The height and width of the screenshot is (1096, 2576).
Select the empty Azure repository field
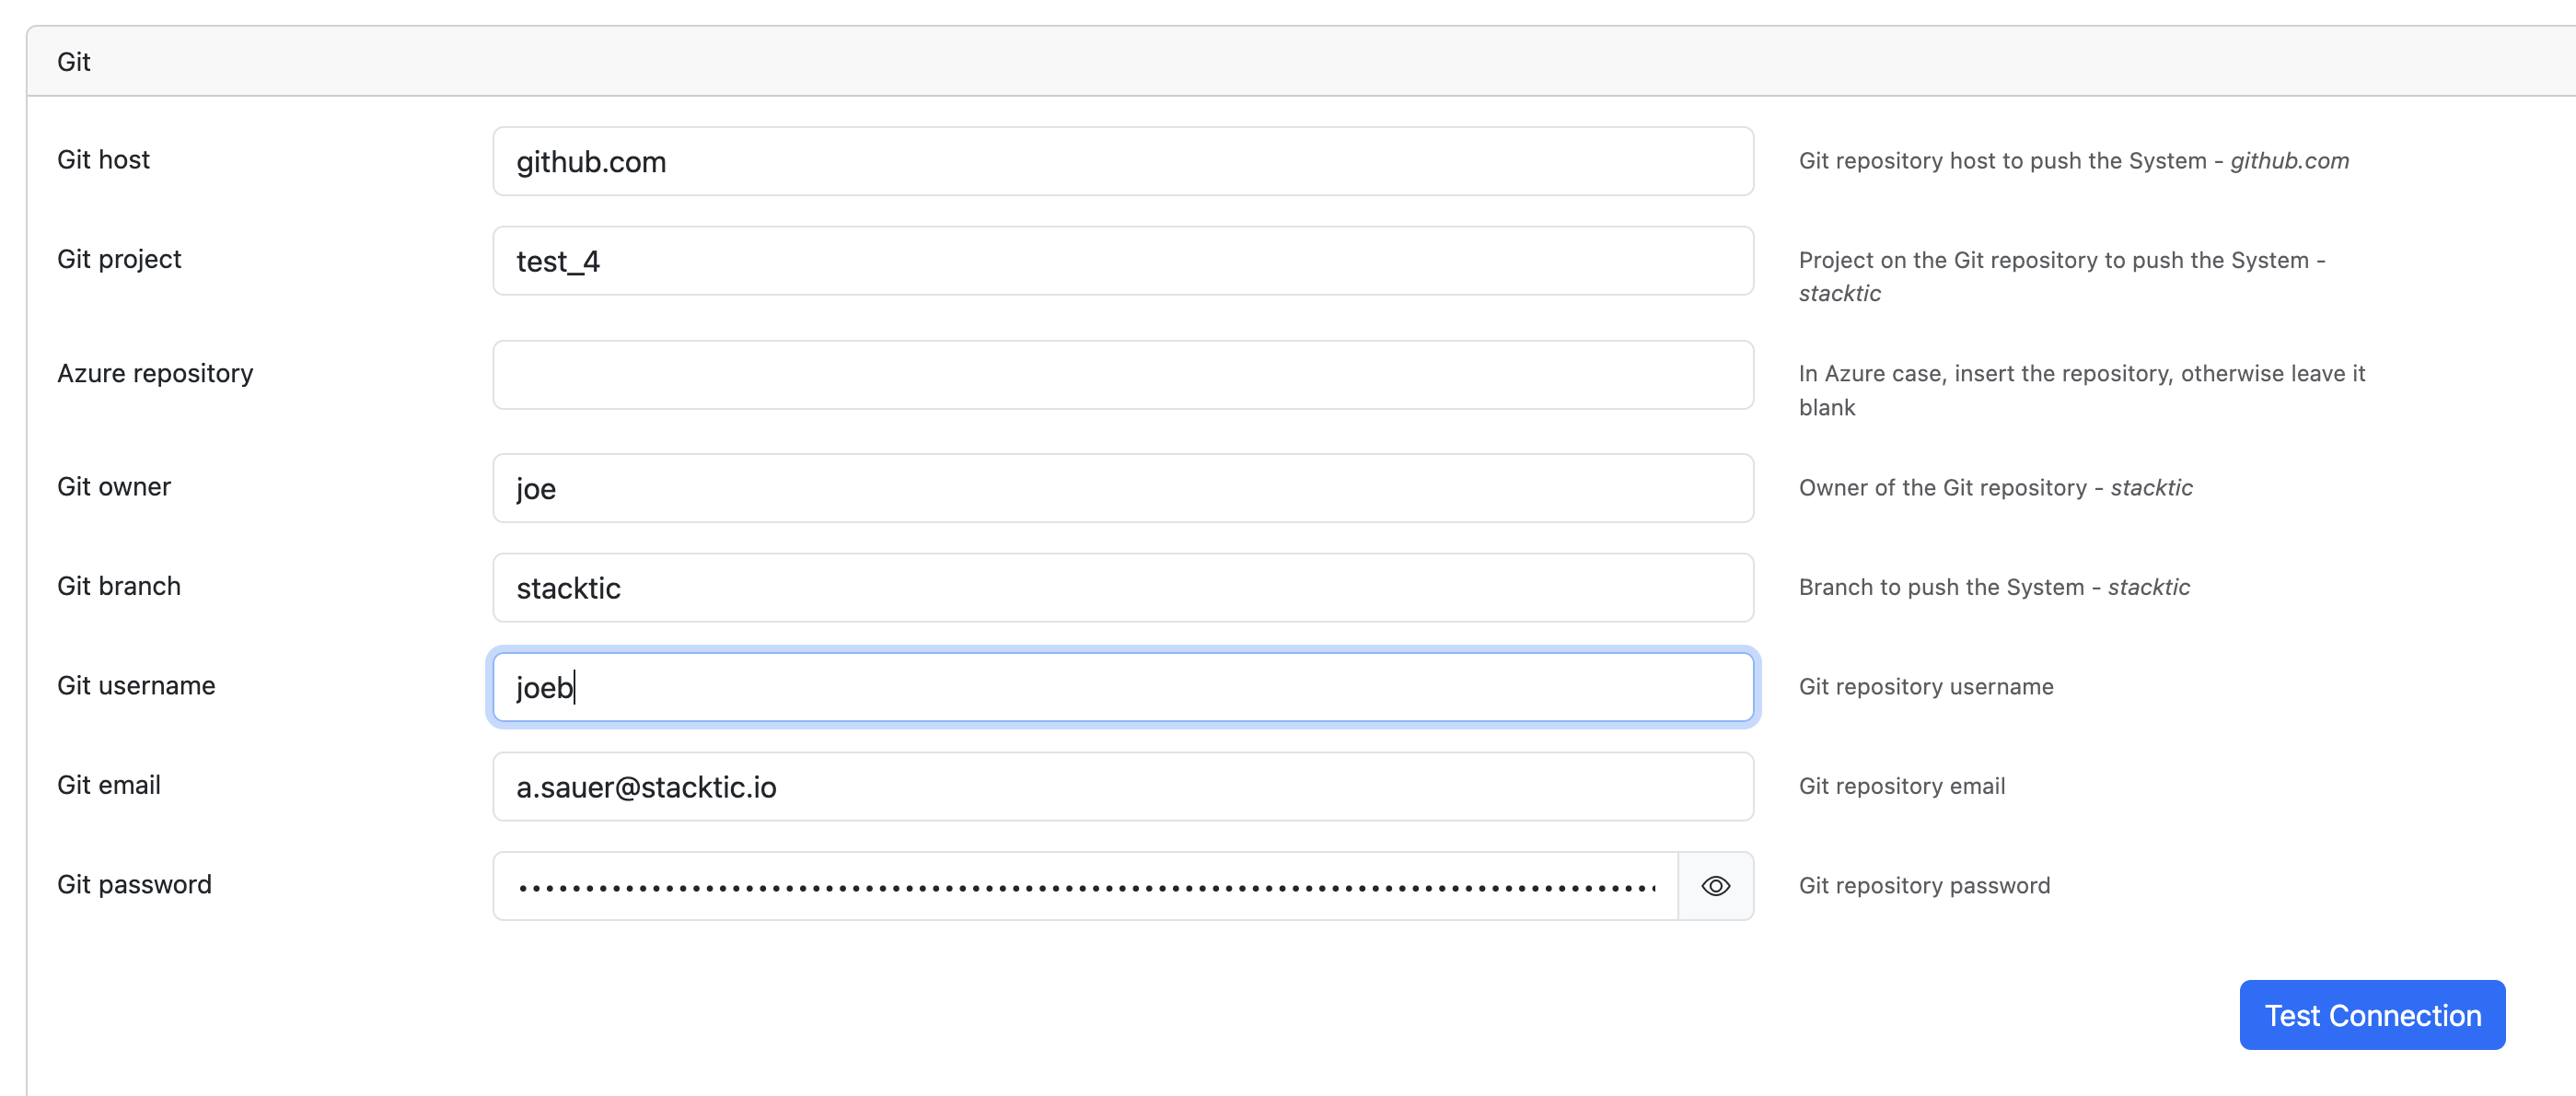pyautogui.click(x=1122, y=375)
